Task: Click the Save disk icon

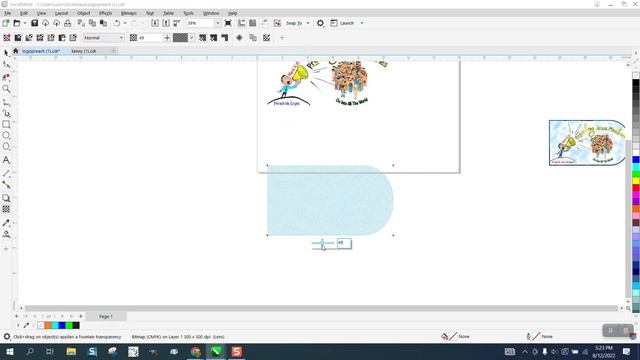Action: [34, 23]
